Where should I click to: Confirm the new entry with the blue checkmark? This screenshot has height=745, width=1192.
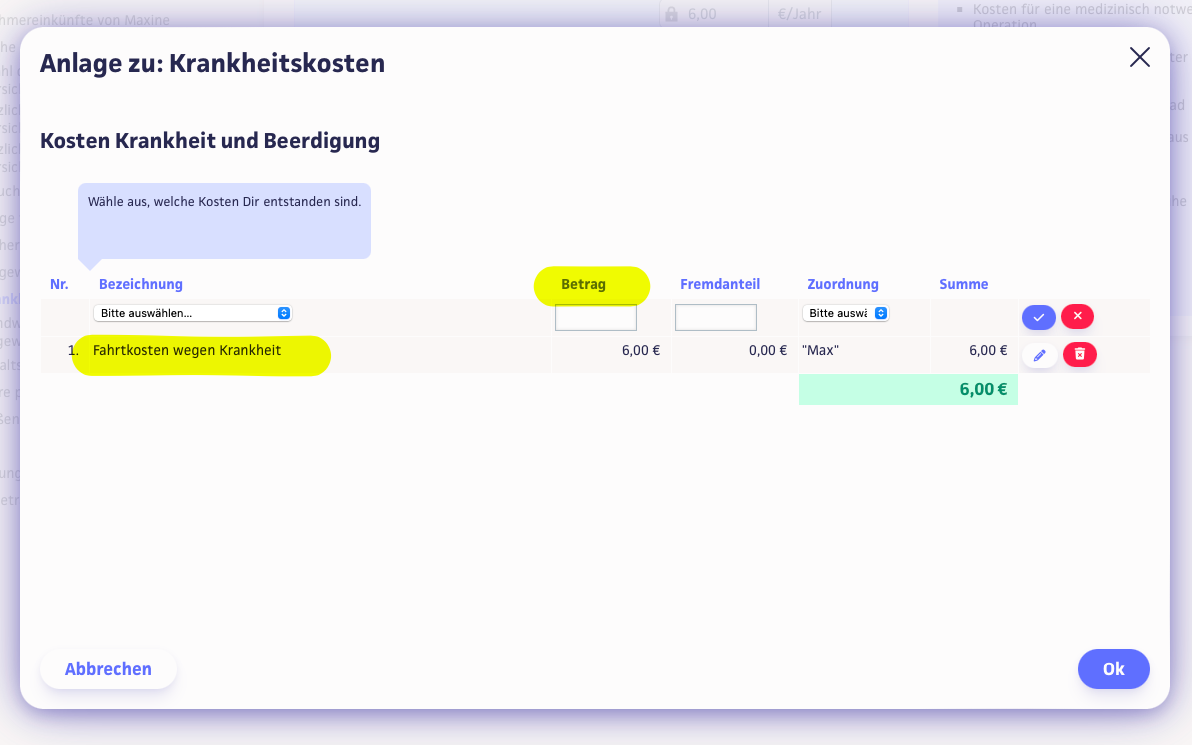pyautogui.click(x=1038, y=317)
